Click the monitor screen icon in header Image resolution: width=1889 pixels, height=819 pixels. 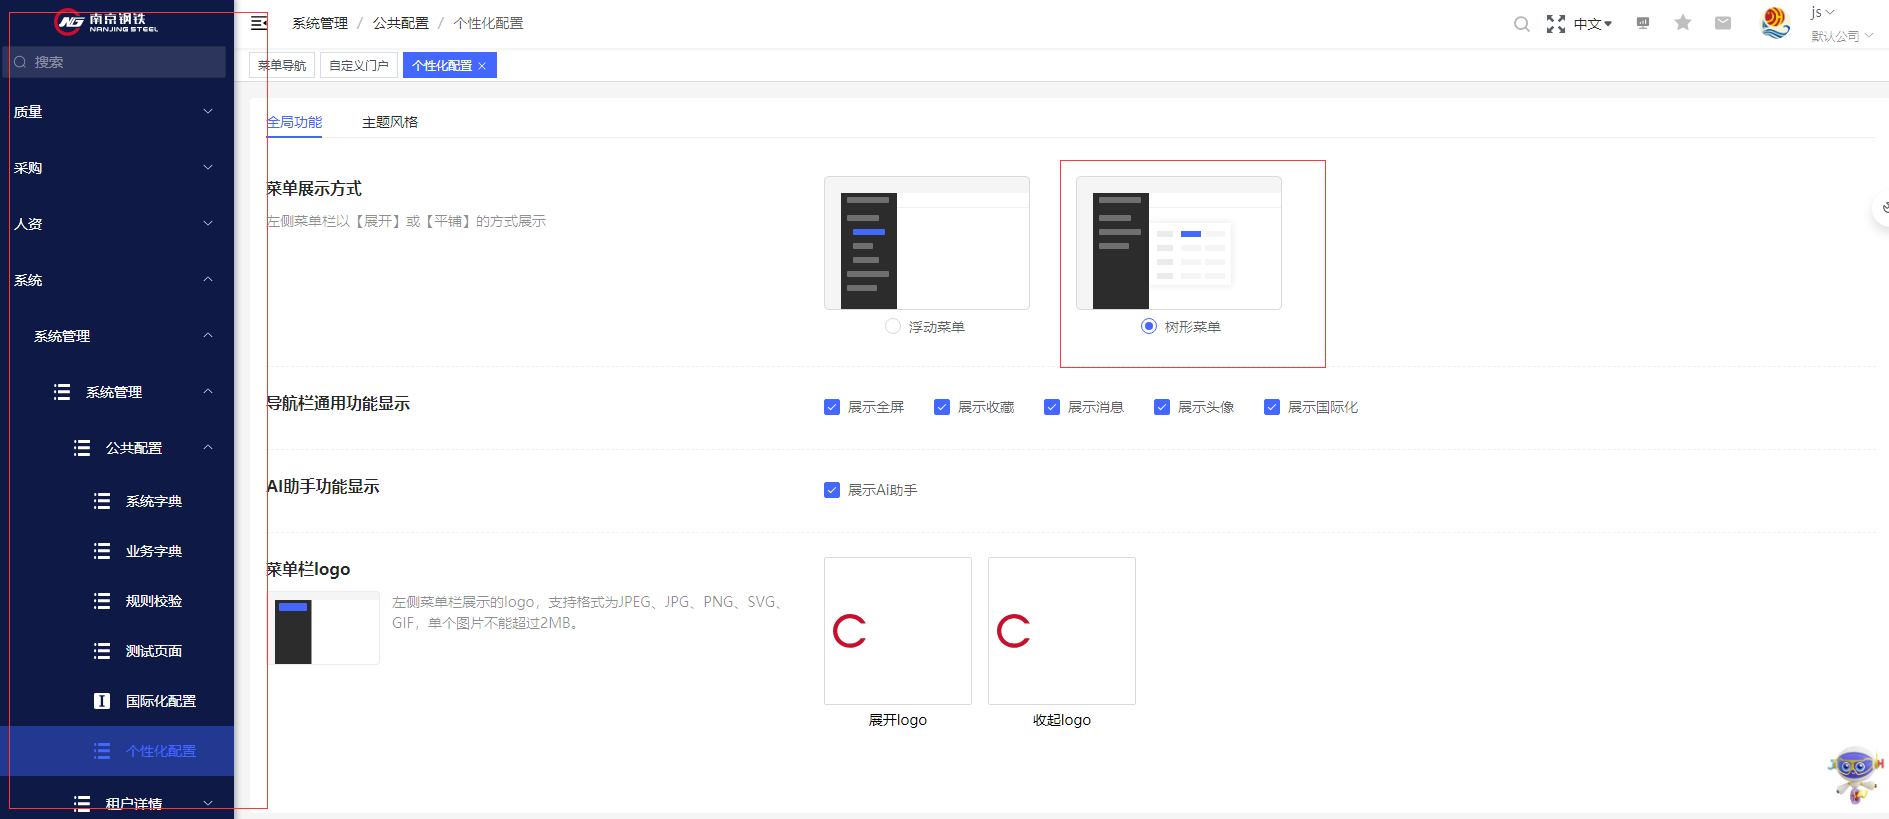click(x=1642, y=23)
